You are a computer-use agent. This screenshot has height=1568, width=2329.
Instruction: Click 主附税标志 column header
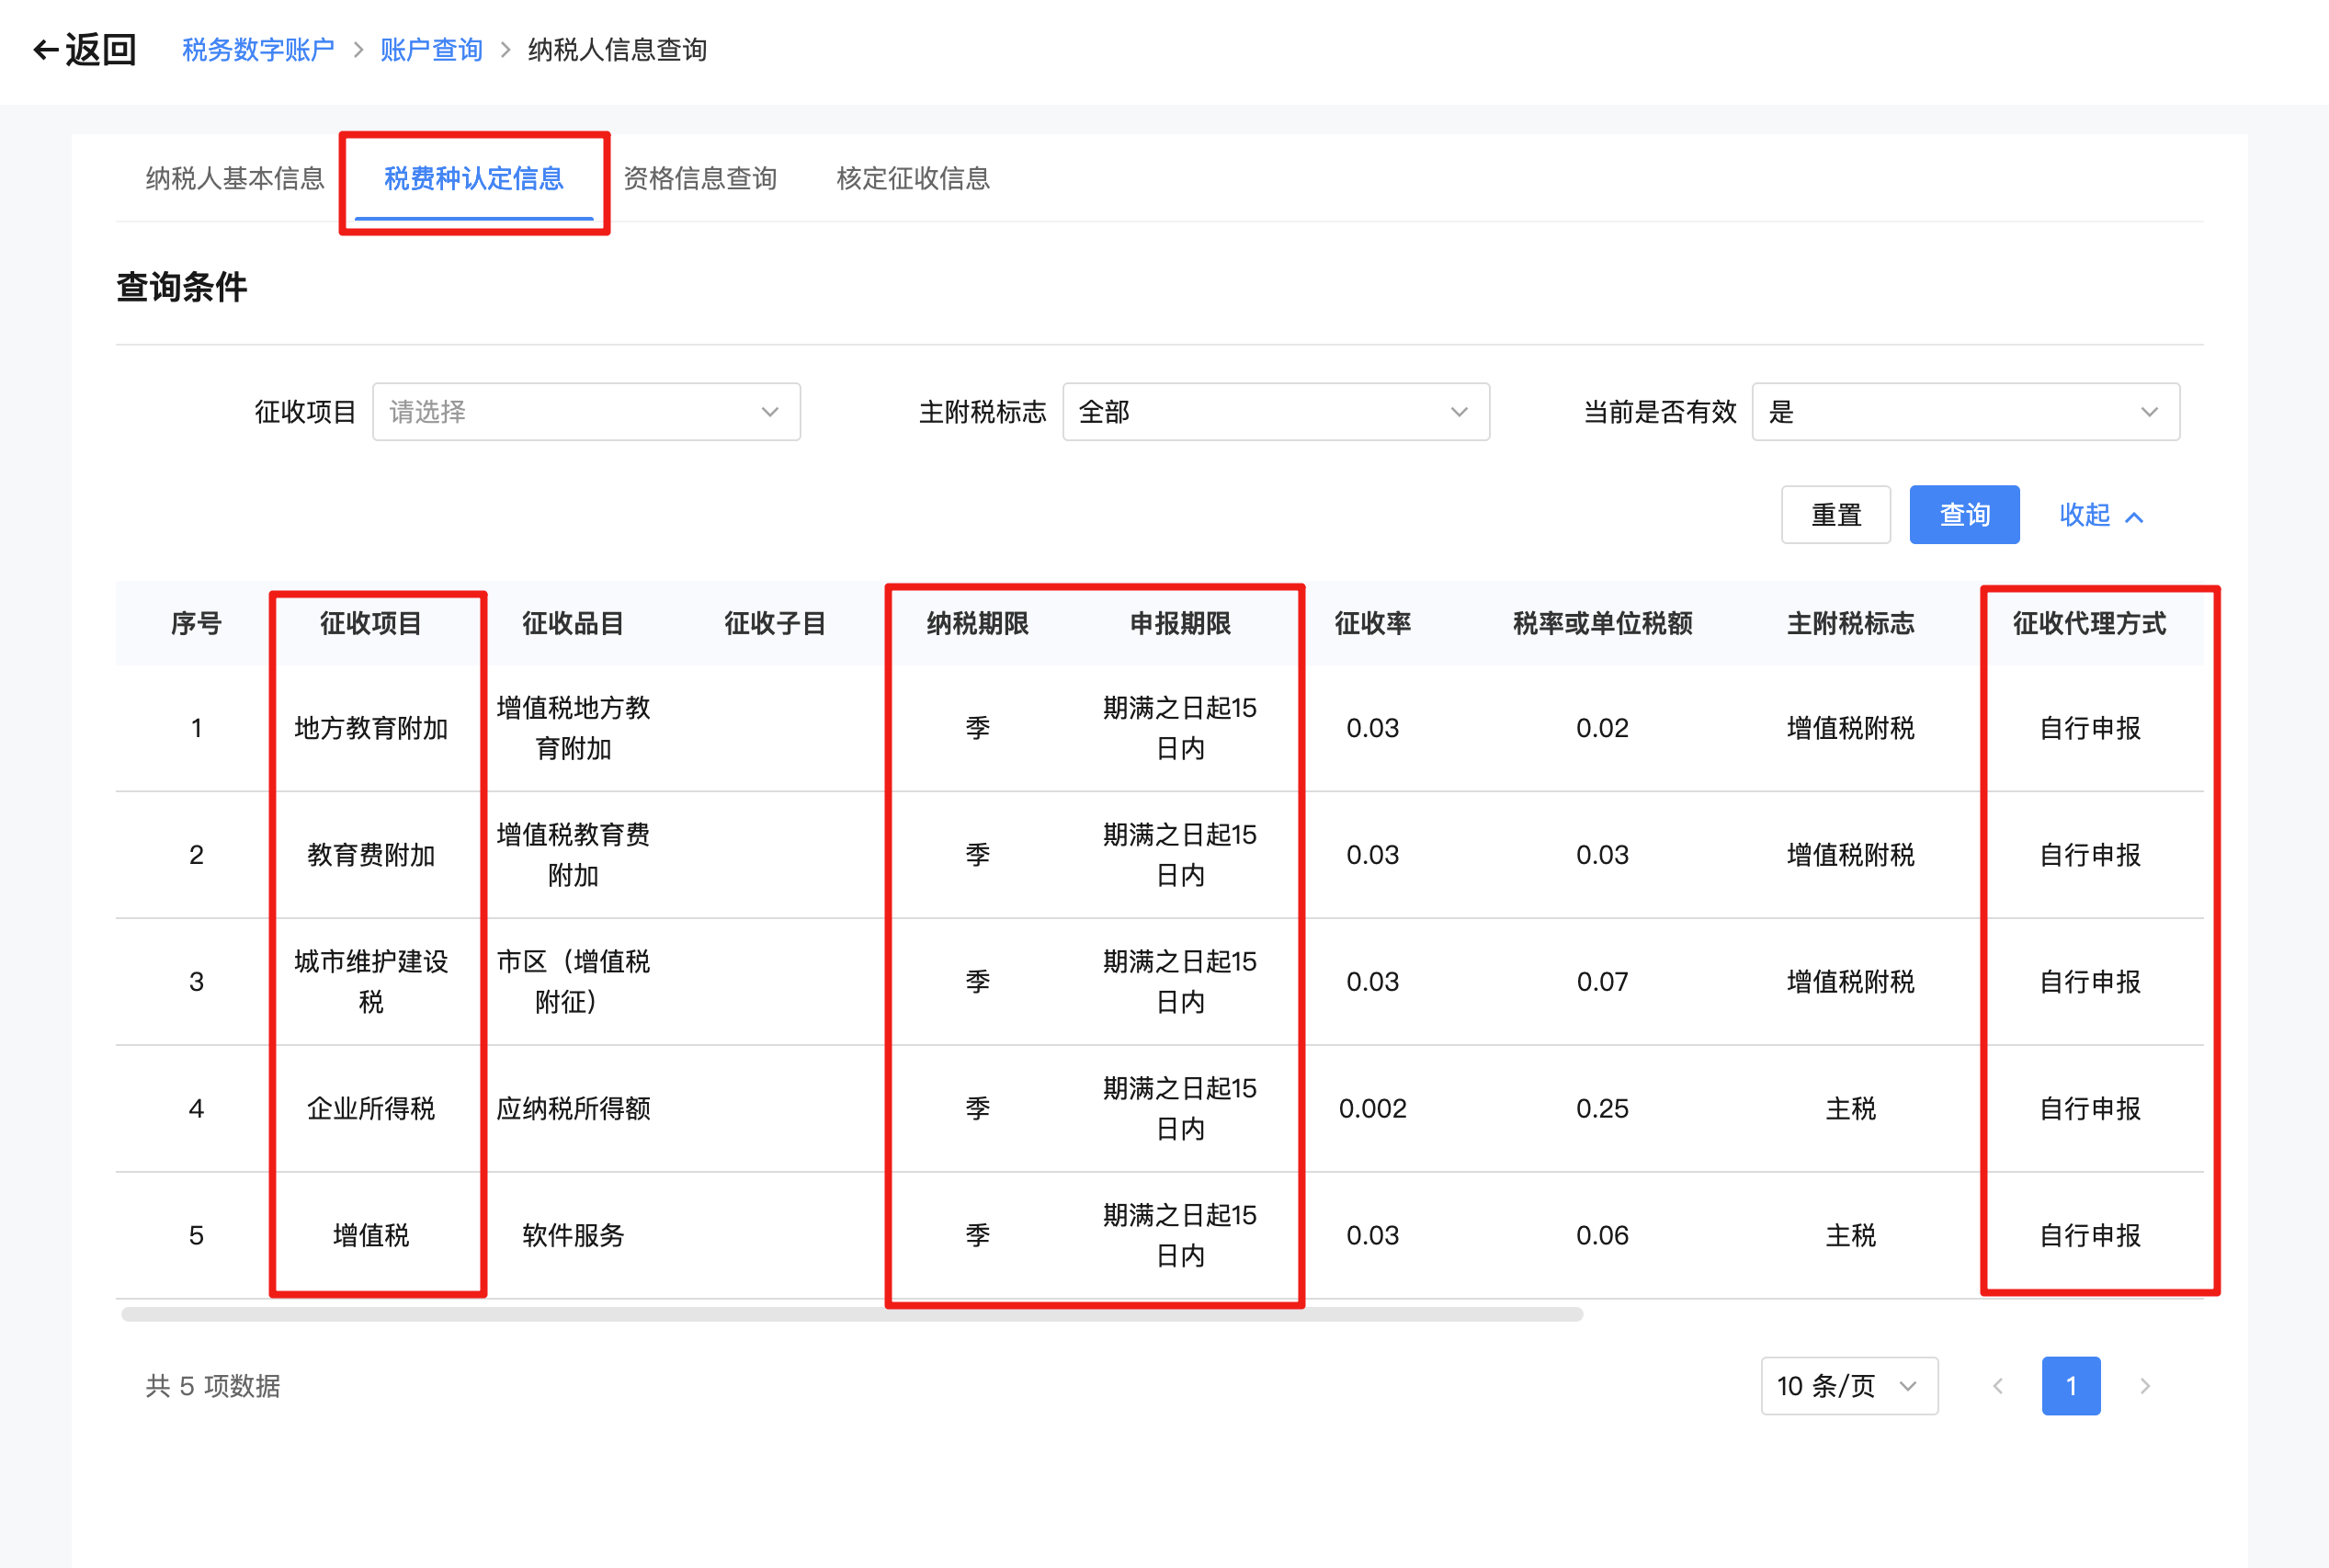[x=1850, y=623]
